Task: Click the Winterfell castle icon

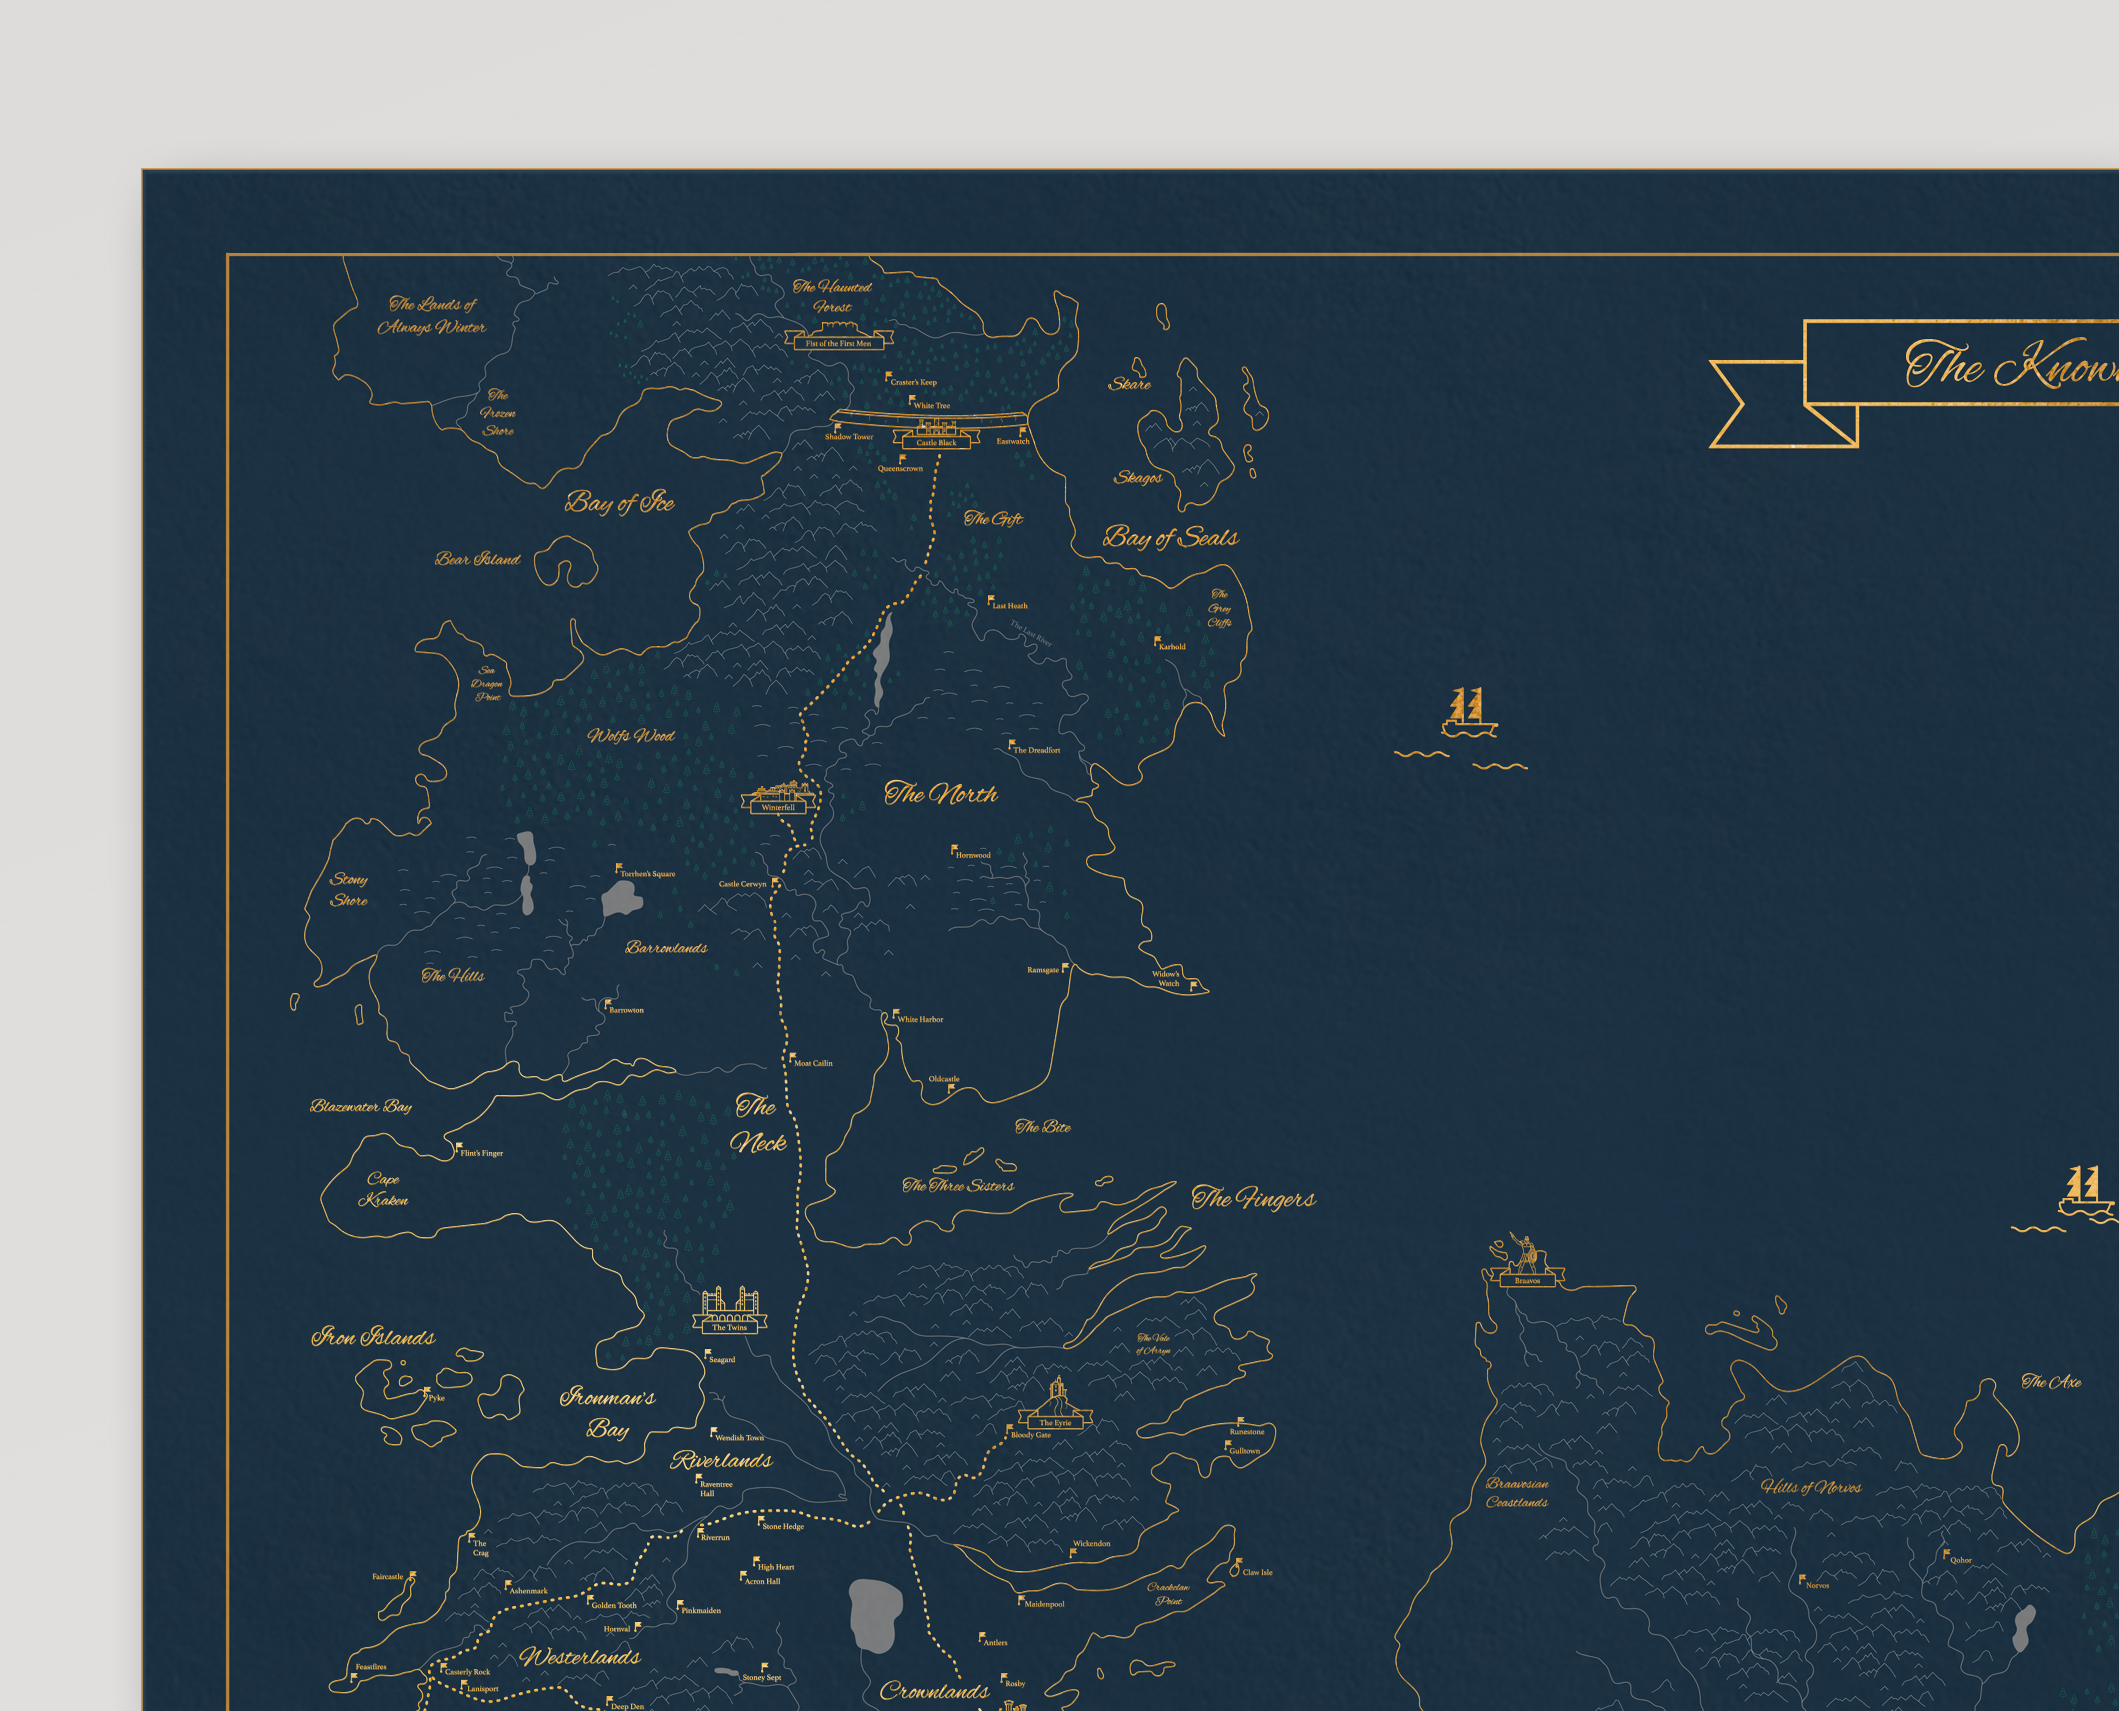Action: [x=780, y=796]
